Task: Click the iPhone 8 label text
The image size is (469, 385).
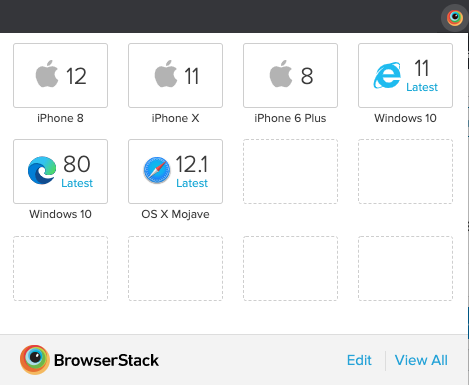Action: pos(60,118)
